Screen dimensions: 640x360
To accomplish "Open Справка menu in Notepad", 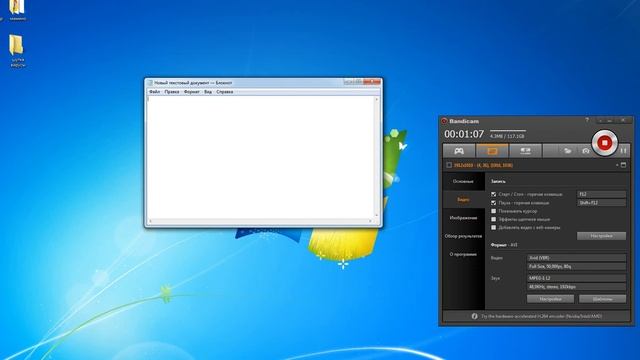I will [x=224, y=92].
